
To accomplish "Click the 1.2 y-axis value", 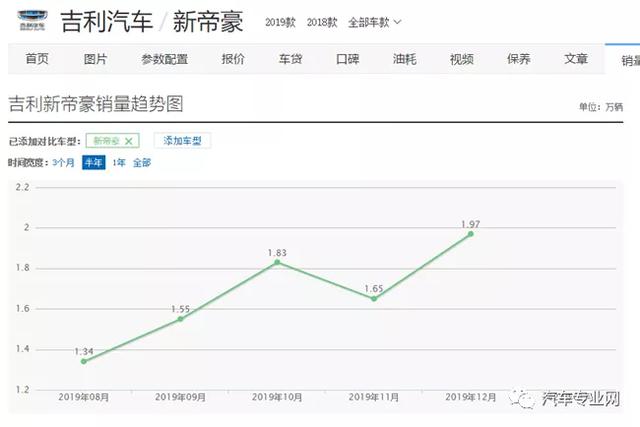I will [22, 389].
